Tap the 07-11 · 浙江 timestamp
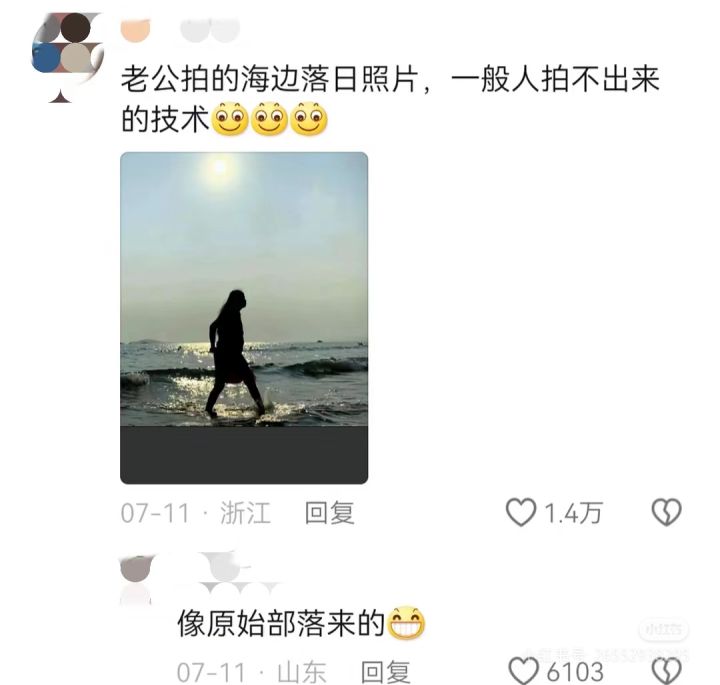The height and width of the screenshot is (685, 720). point(196,513)
